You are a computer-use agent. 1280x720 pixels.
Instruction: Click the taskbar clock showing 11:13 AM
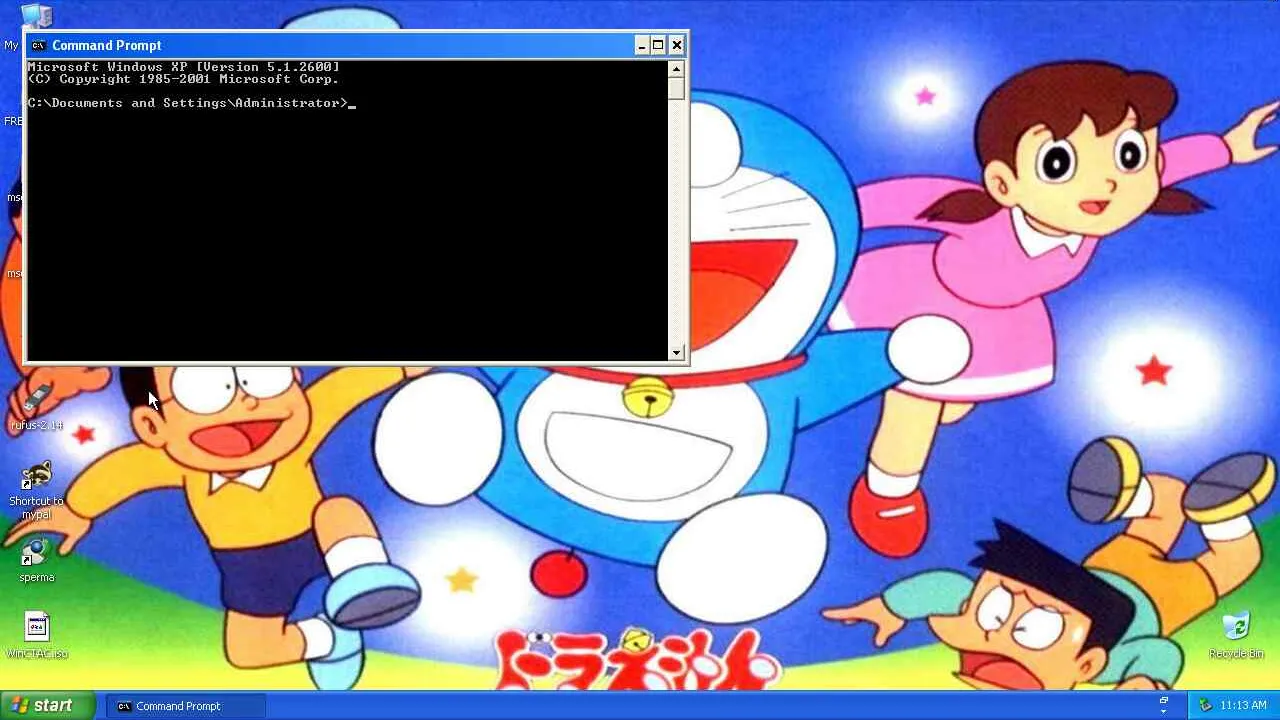pos(1243,706)
